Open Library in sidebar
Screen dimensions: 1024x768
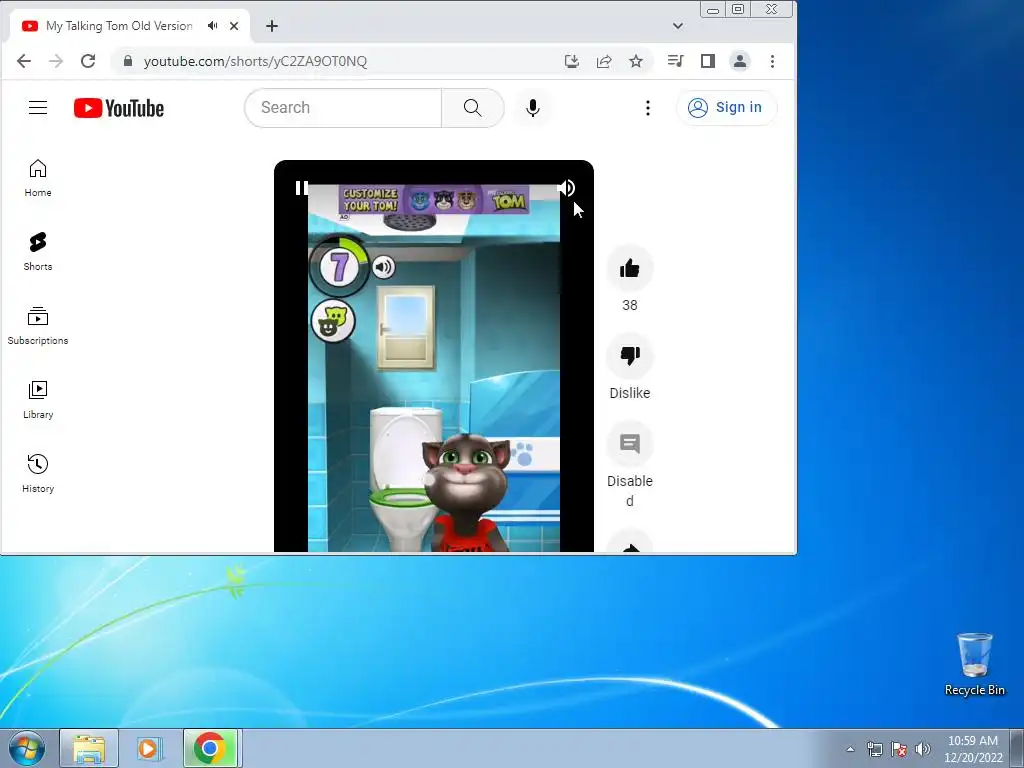38,400
